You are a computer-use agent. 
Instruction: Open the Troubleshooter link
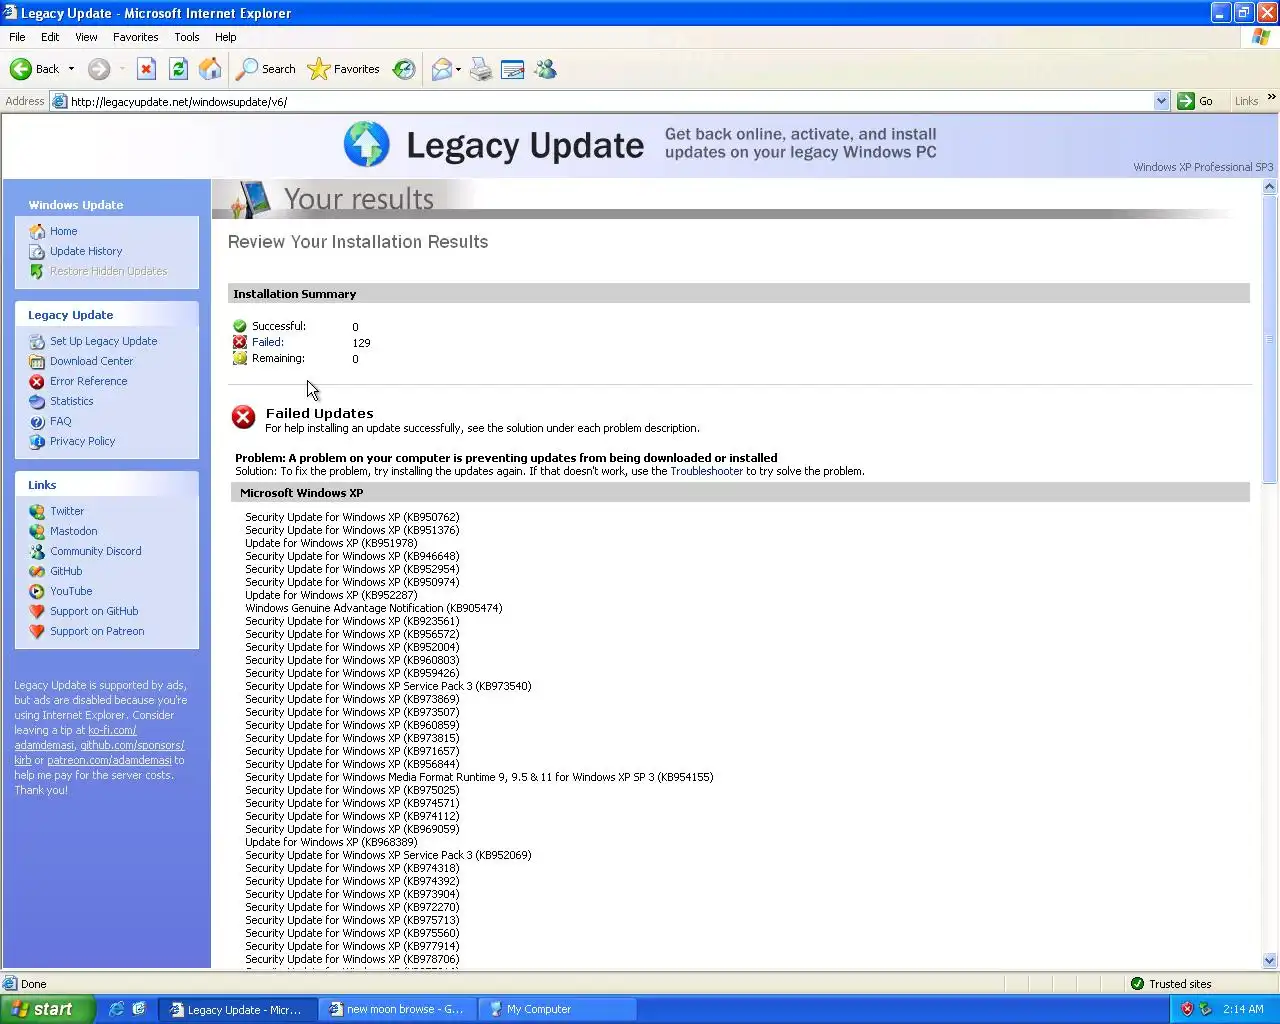tap(706, 471)
